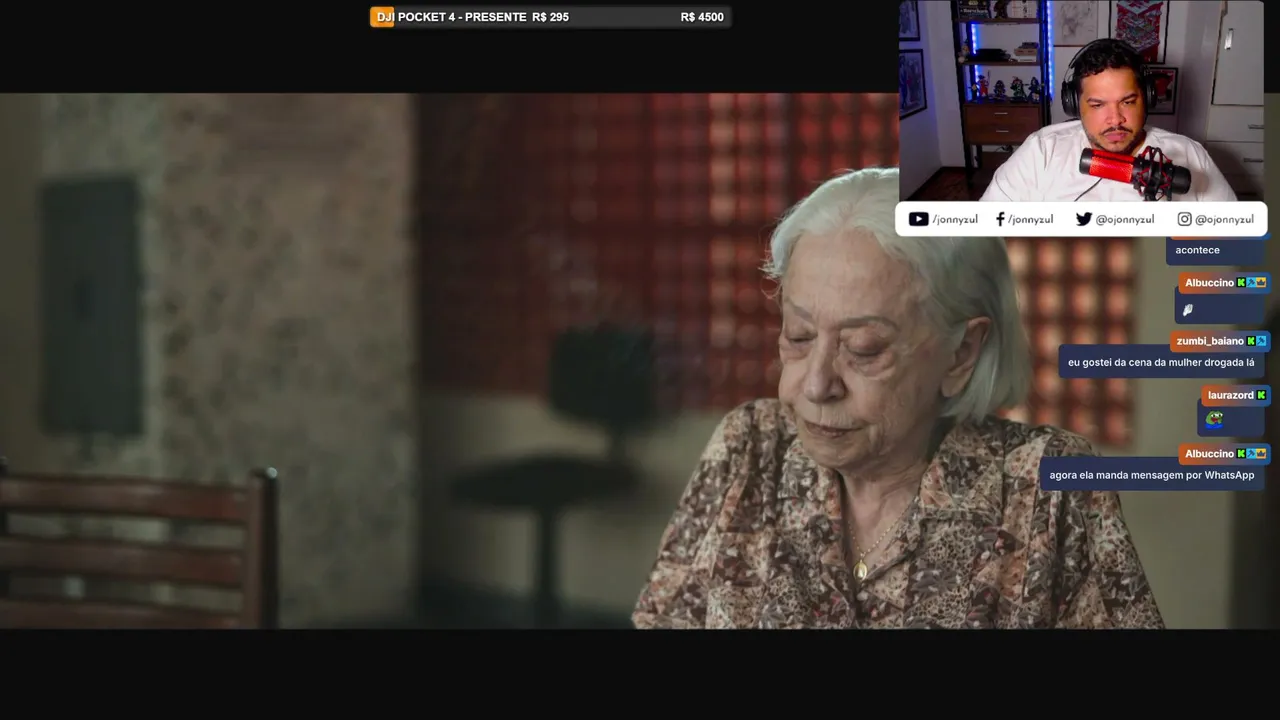Screen dimensions: 1280x720
Task: Click the white emoji in Albuccino's message
Action: coord(1188,310)
